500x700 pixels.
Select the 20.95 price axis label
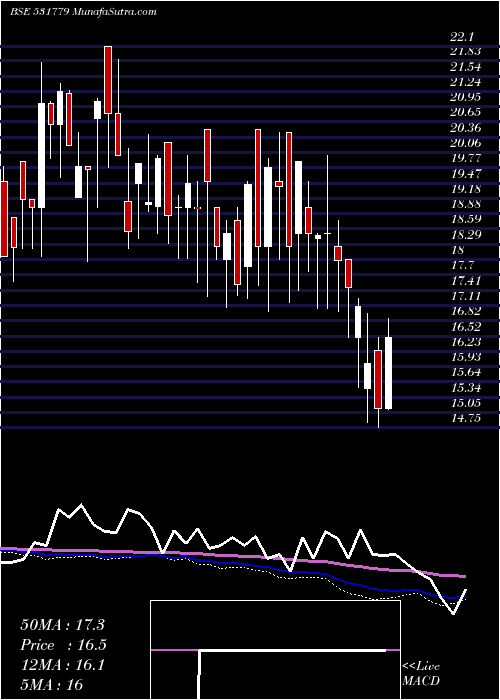click(x=465, y=98)
